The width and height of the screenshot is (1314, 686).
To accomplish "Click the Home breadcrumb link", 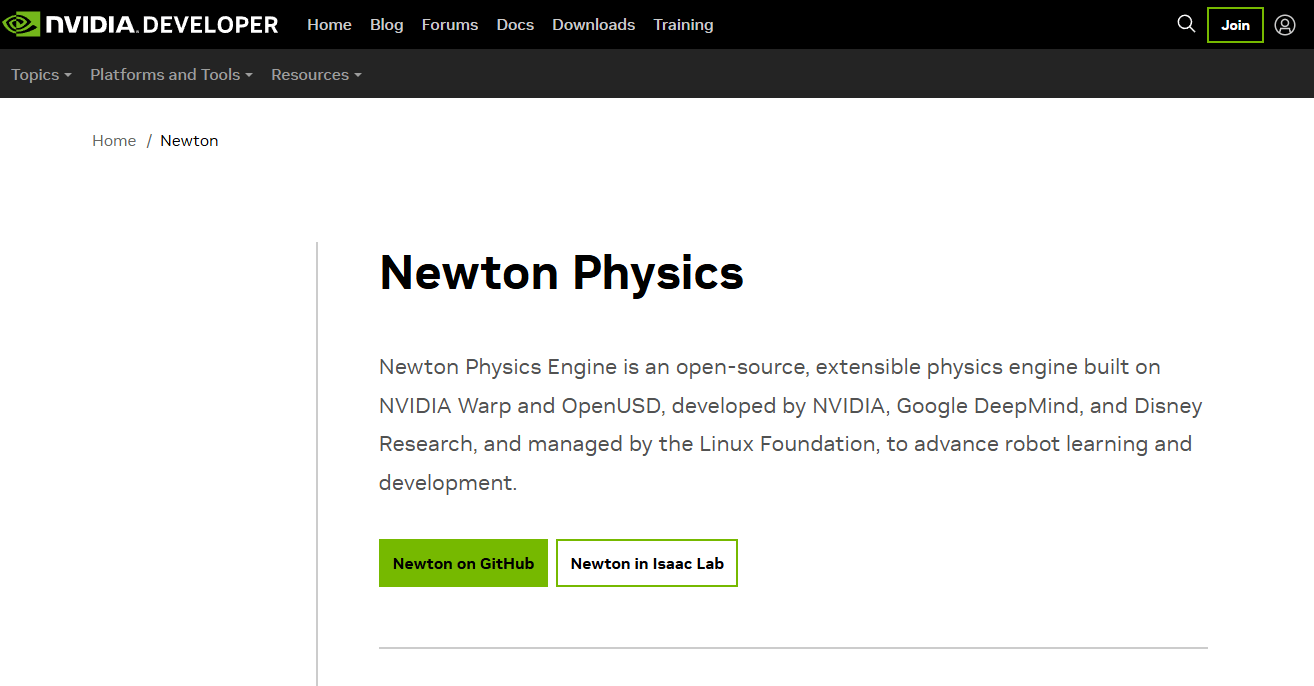I will click(114, 141).
